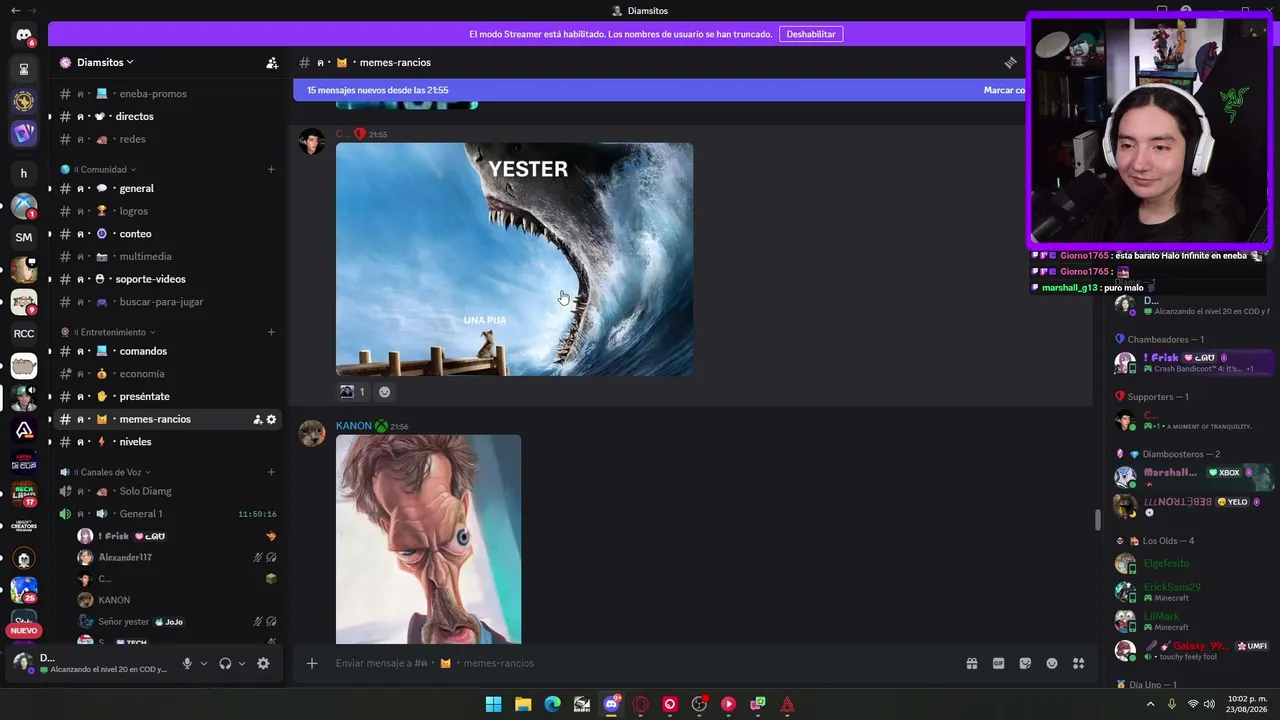1280x720 pixels.
Task: Open headphone output options arrow
Action: (x=241, y=663)
